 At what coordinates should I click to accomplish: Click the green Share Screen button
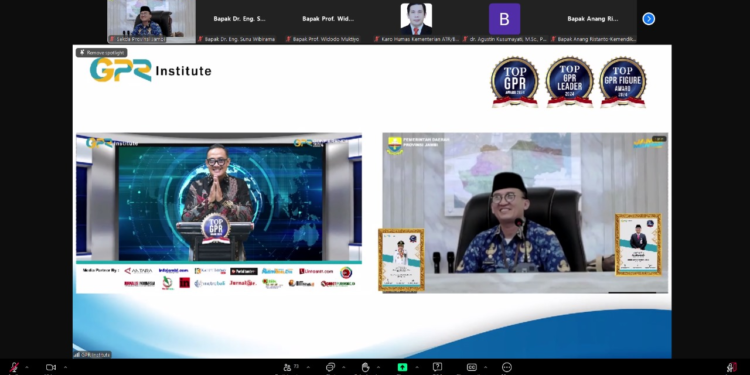[402, 367]
